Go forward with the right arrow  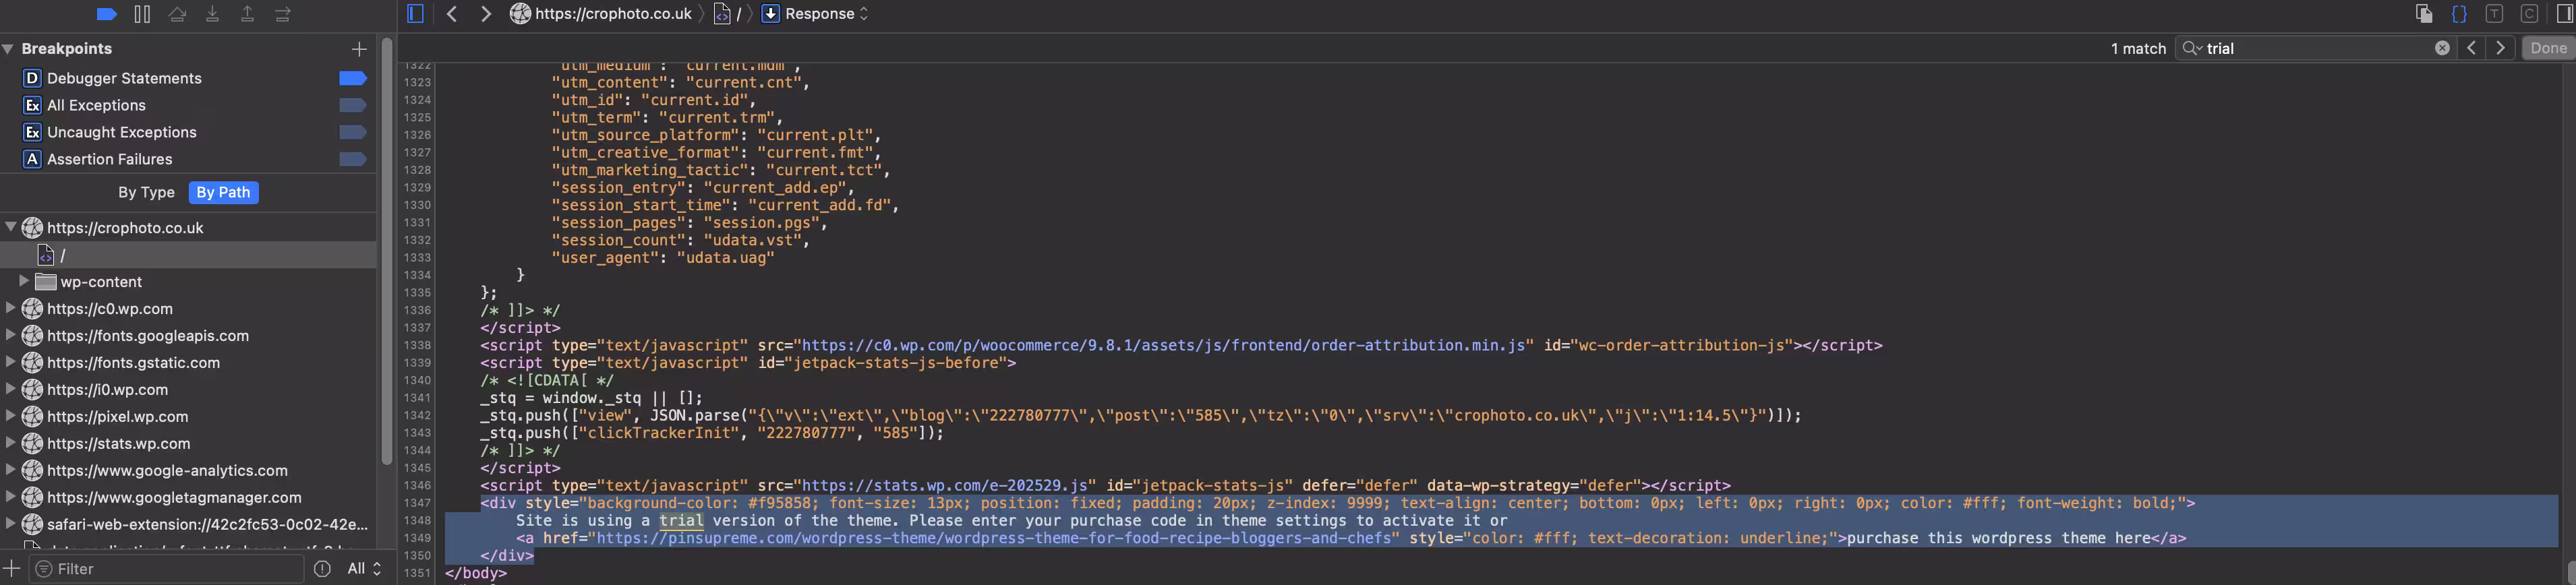point(486,14)
